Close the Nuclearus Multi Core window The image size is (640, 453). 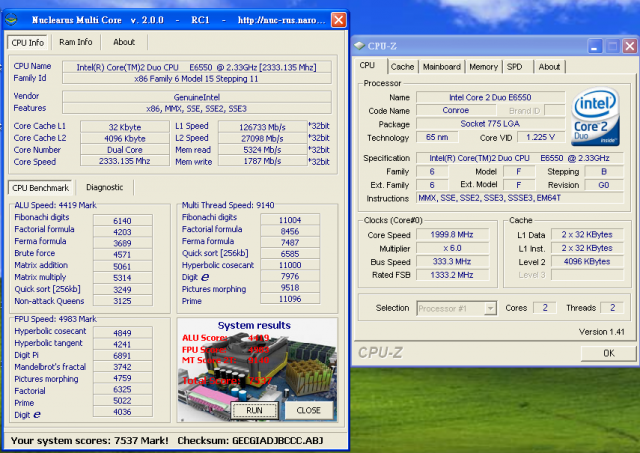click(338, 20)
